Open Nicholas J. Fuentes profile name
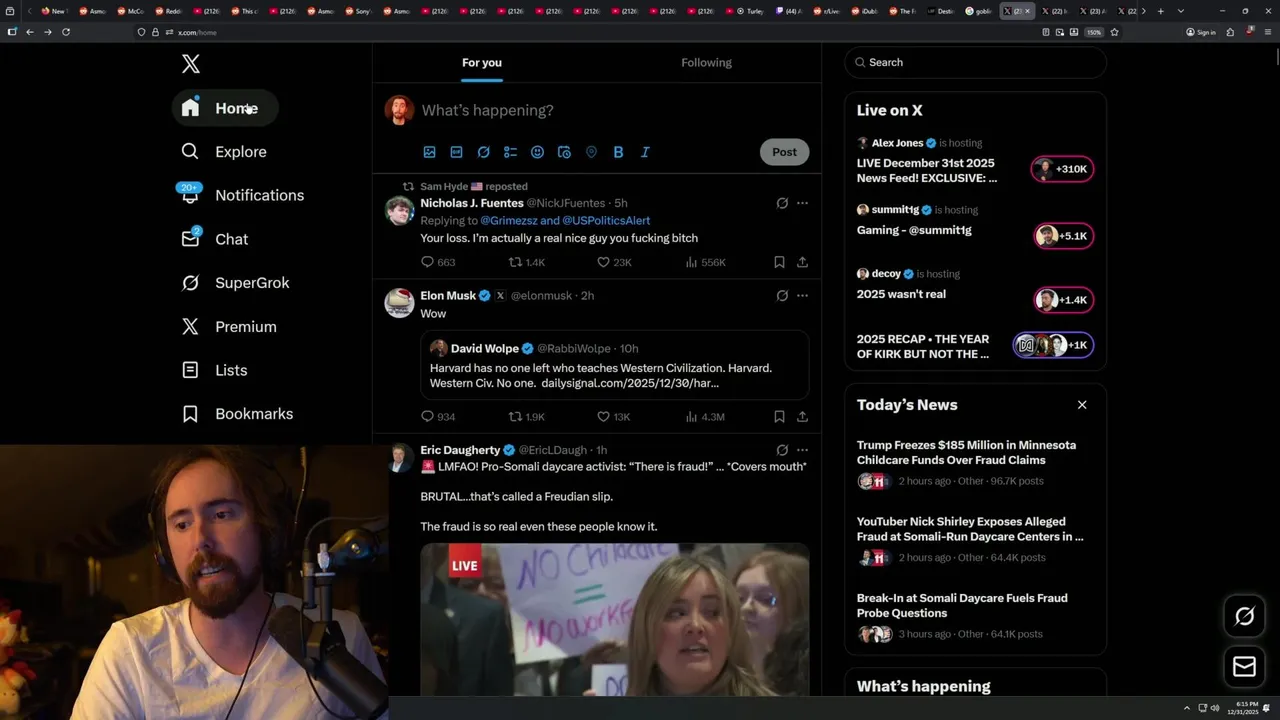Screen dimensions: 1280x720 coord(472,203)
